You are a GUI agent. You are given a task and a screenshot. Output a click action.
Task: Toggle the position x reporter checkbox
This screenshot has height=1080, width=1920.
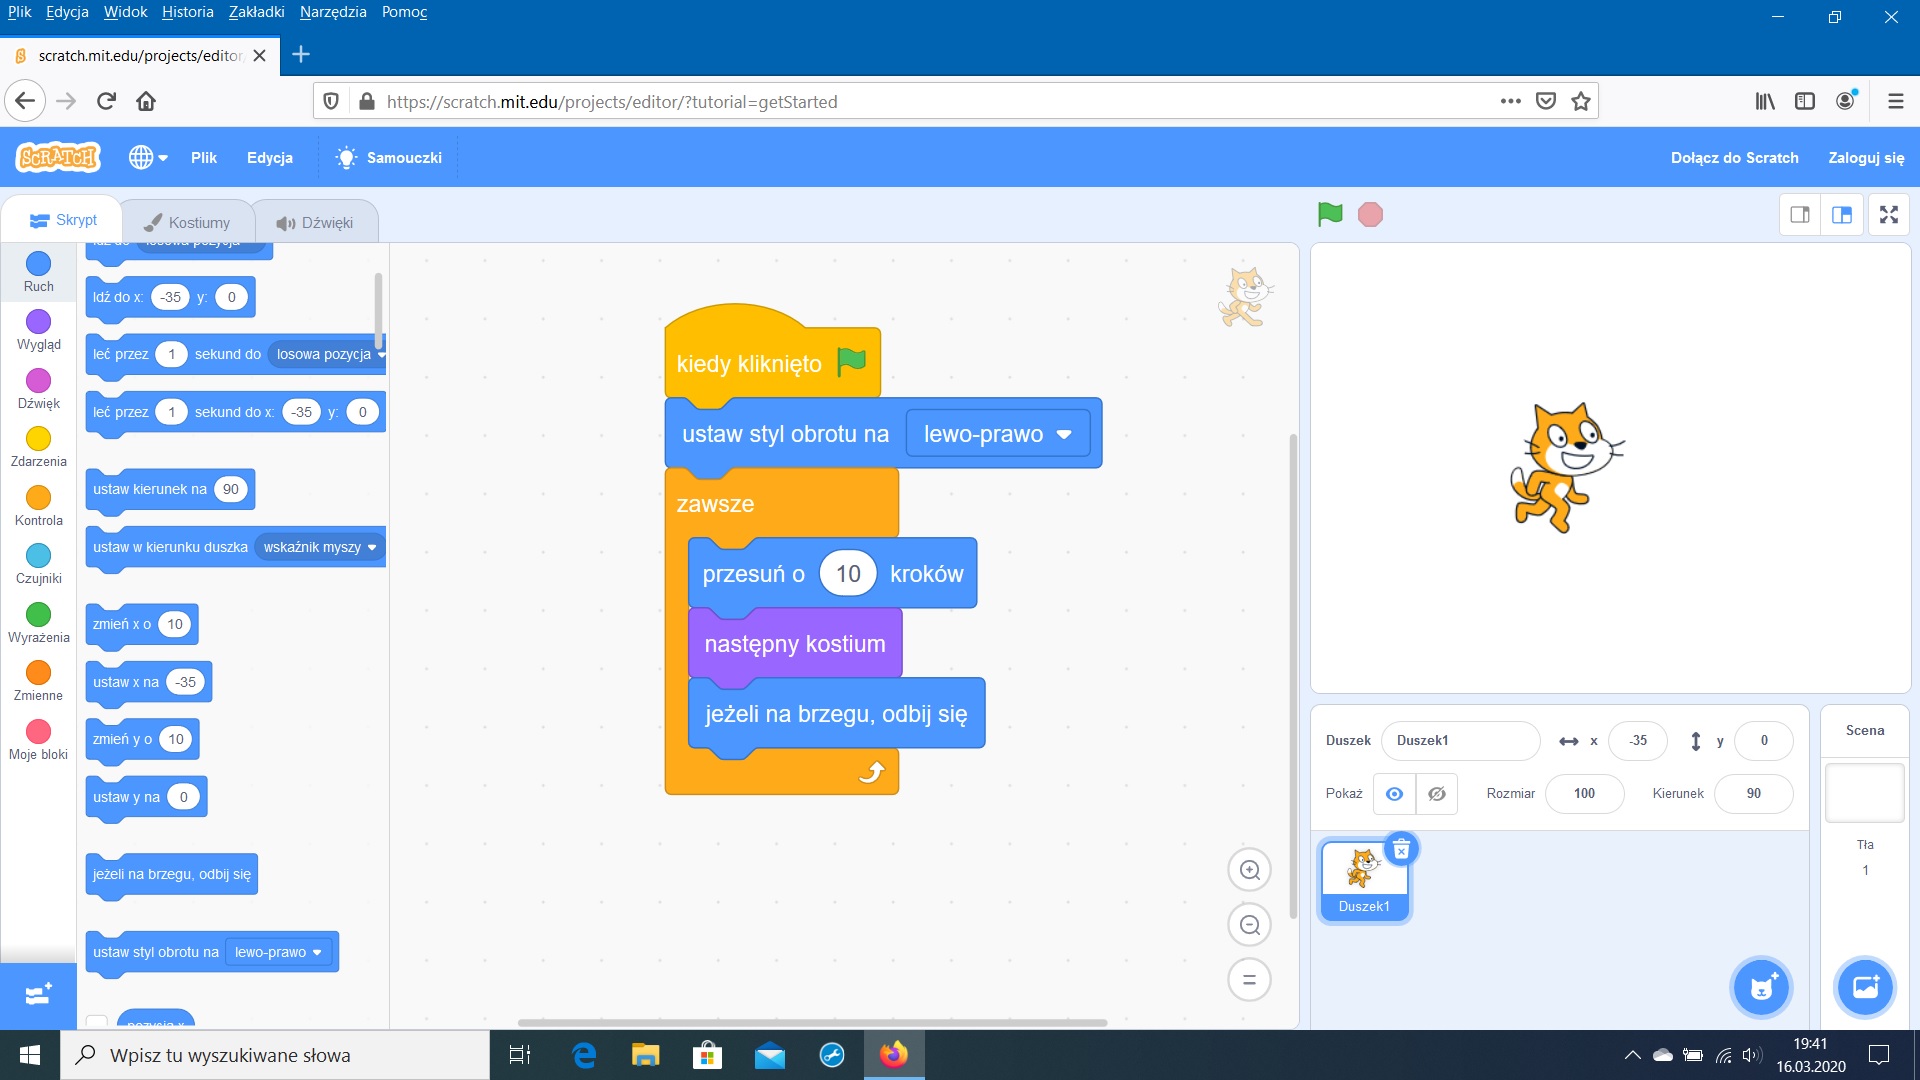click(97, 1022)
